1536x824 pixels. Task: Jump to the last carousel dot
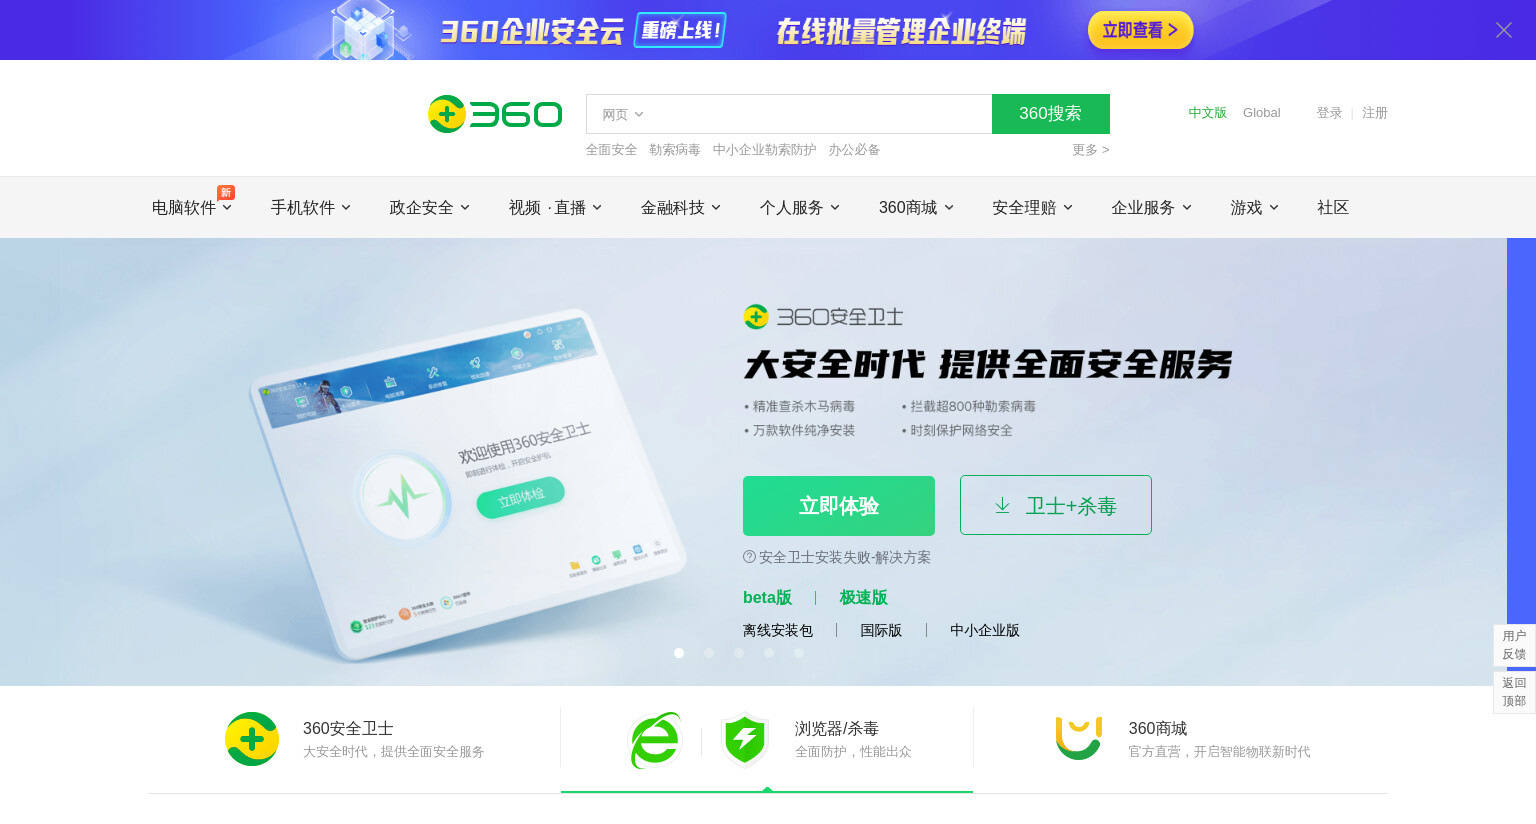[799, 653]
